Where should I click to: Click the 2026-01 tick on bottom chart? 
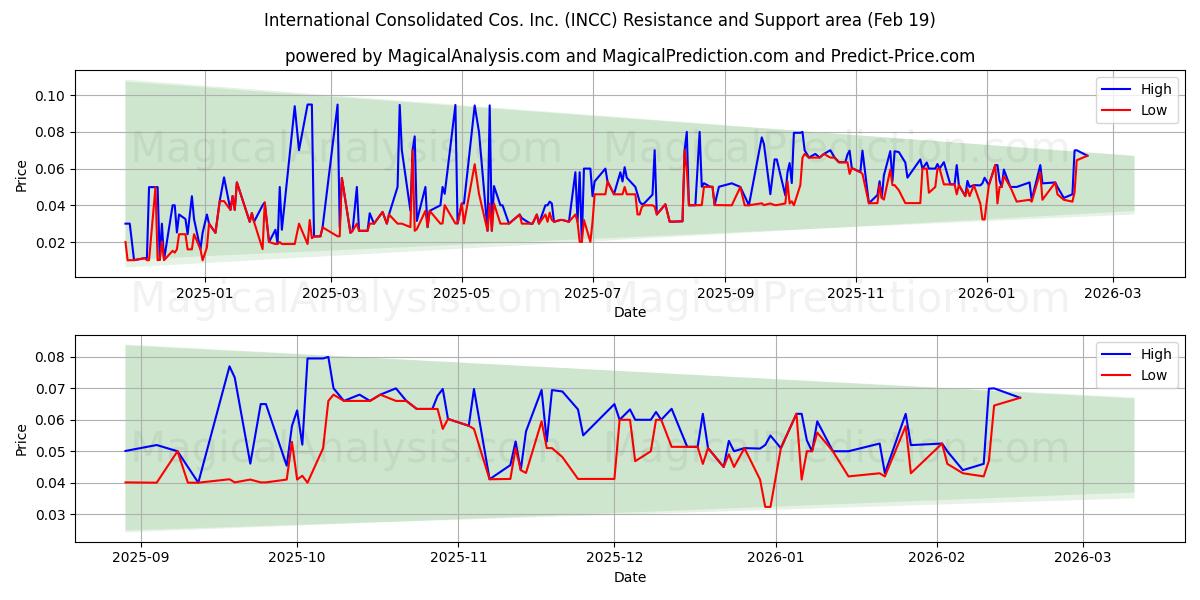pos(777,558)
